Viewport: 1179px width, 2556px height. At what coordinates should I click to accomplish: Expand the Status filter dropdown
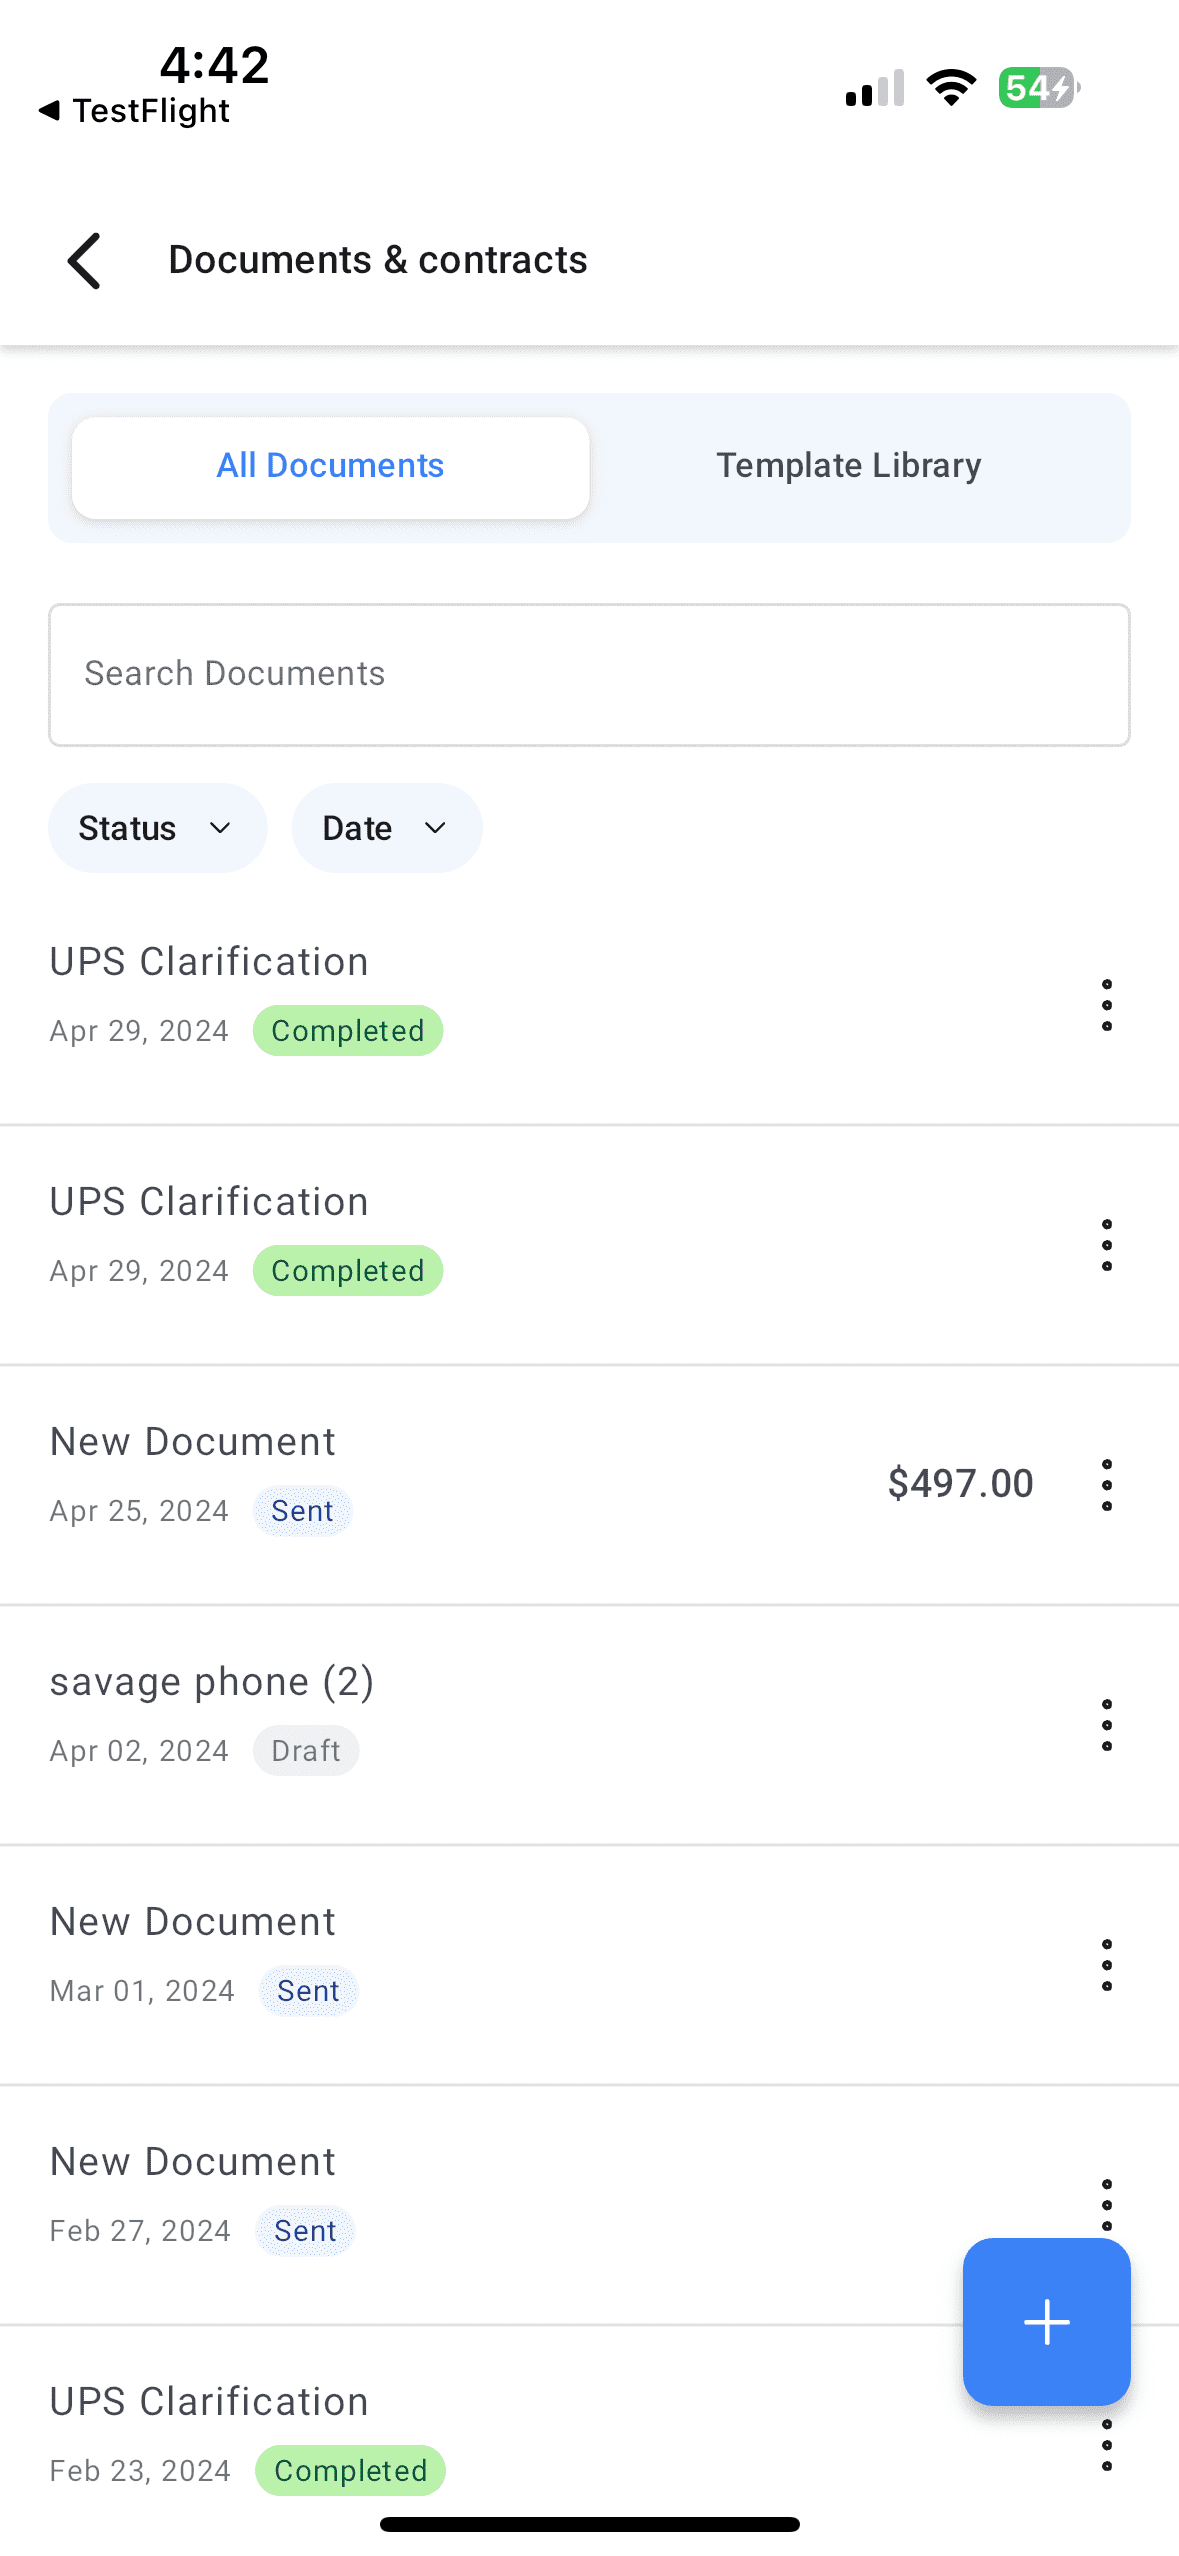pyautogui.click(x=157, y=828)
